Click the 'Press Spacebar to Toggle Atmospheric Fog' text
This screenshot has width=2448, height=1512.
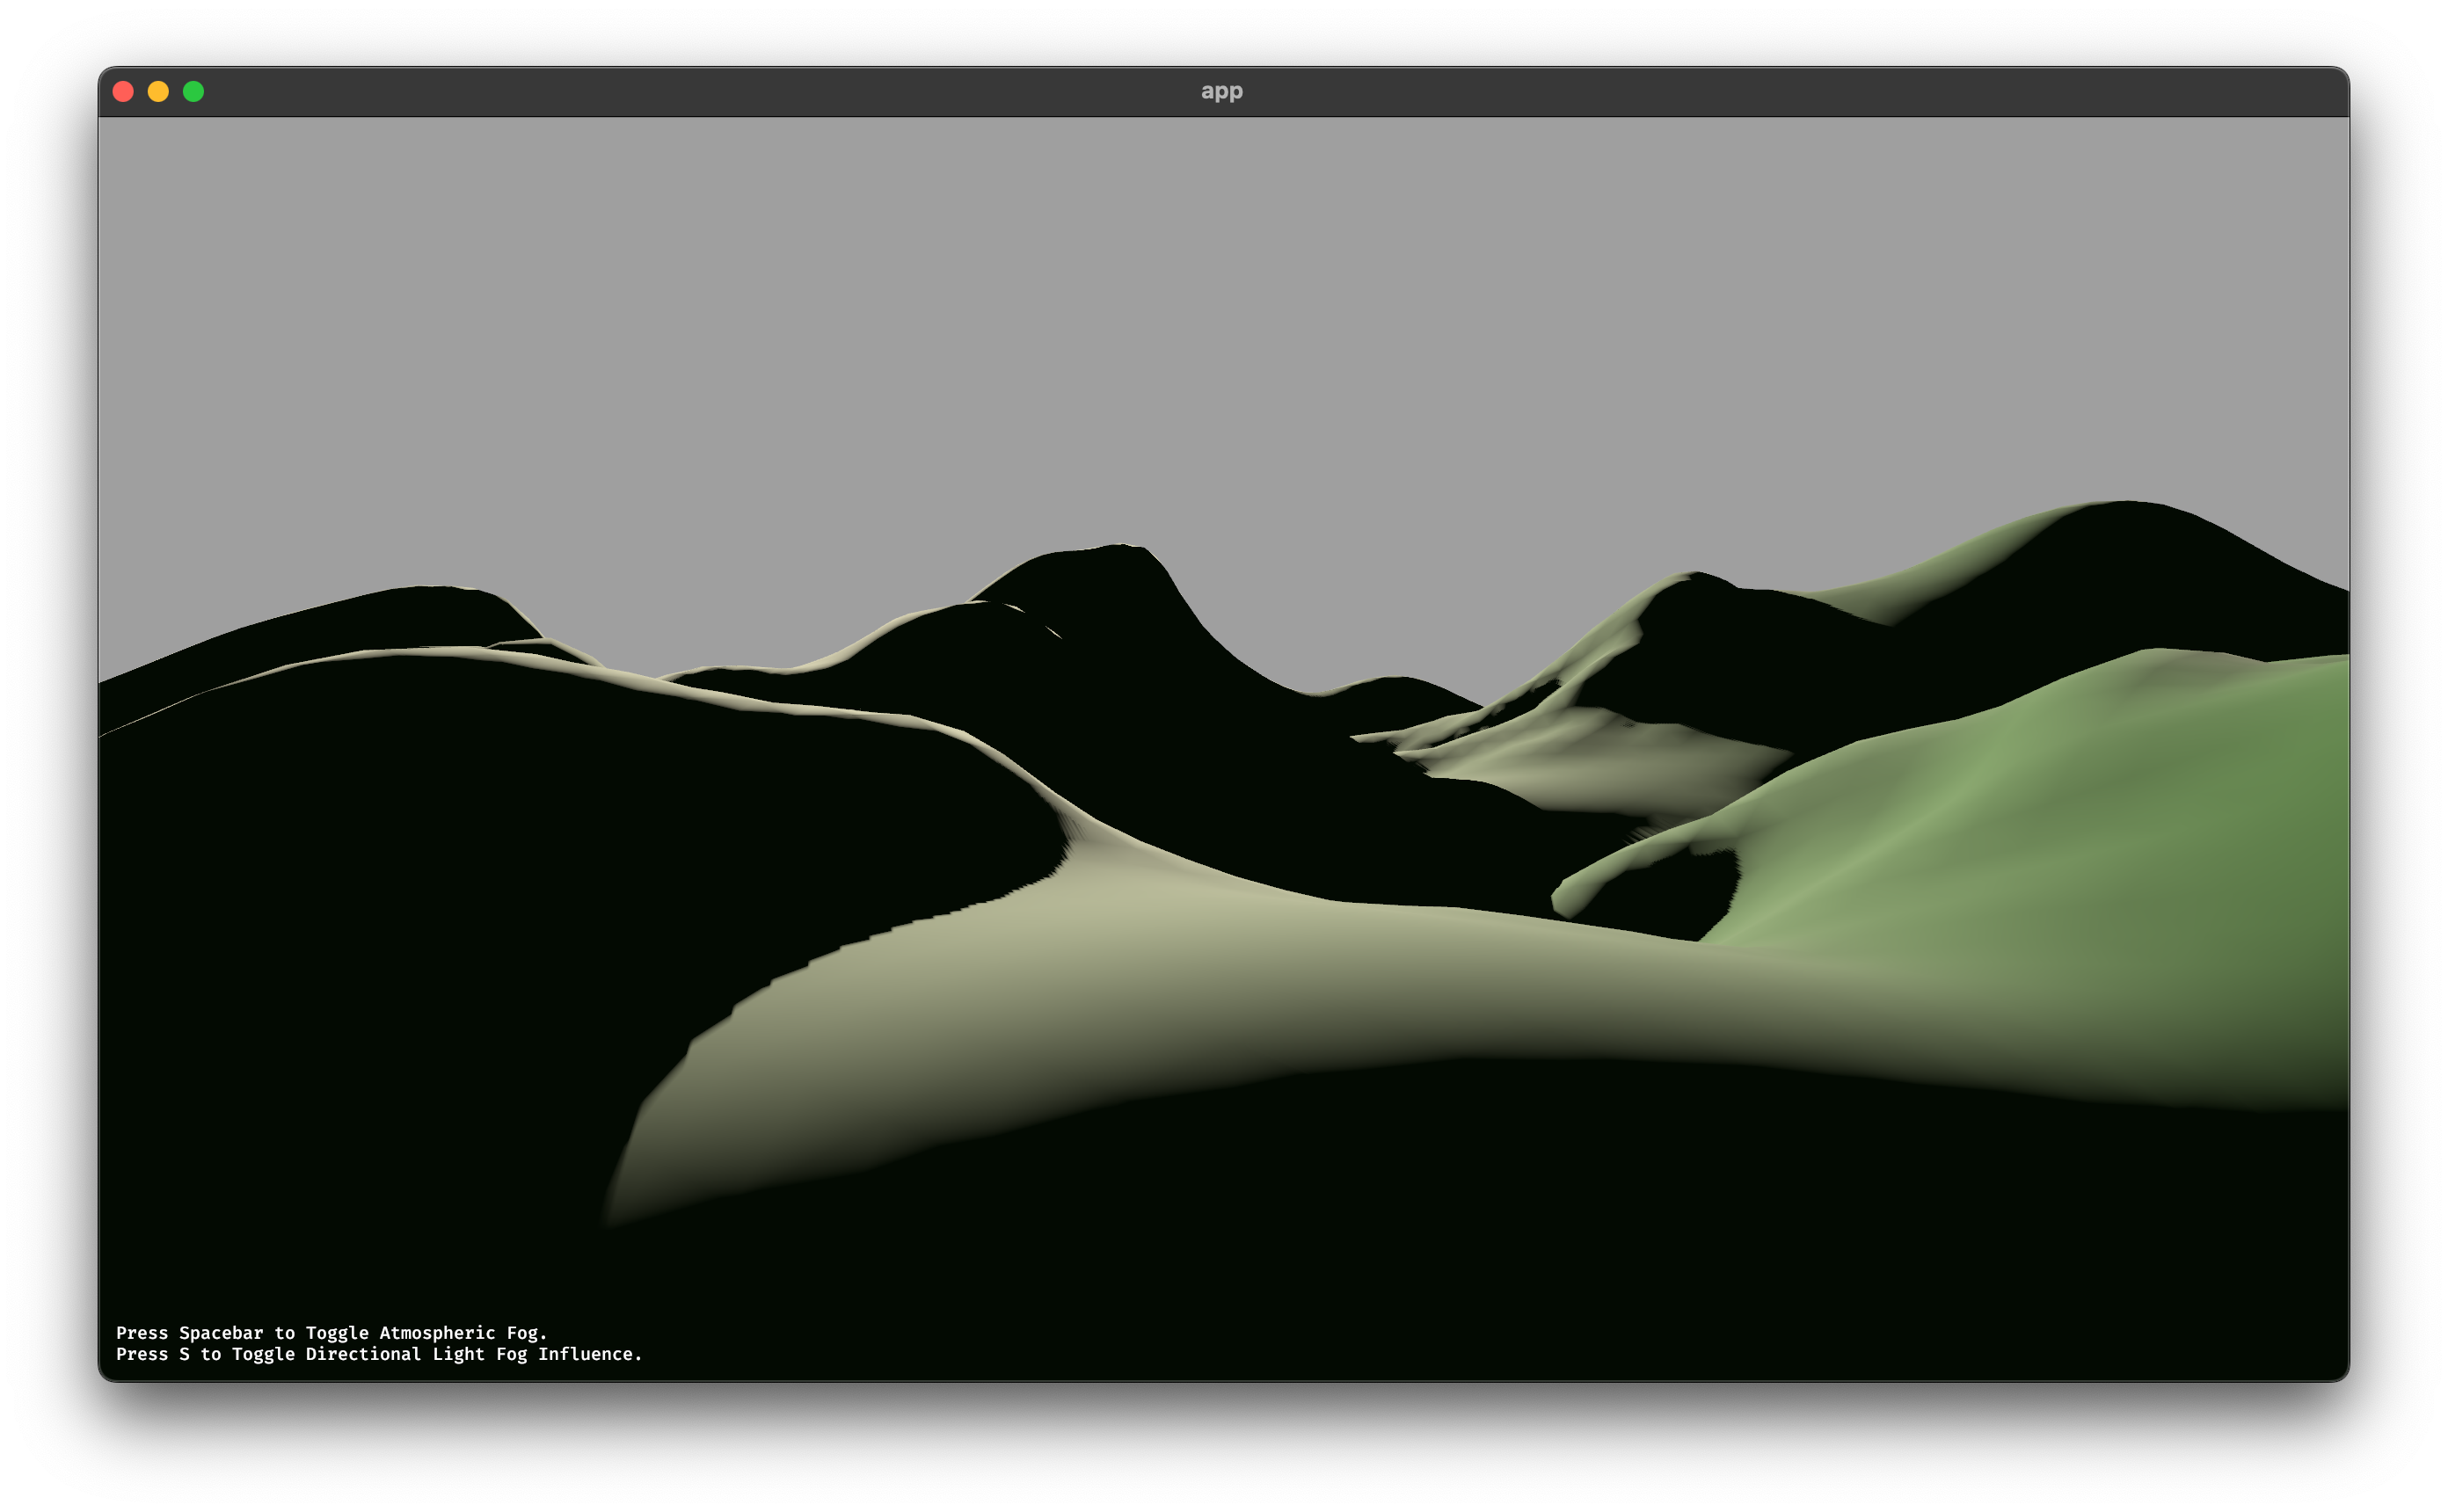point(331,1332)
